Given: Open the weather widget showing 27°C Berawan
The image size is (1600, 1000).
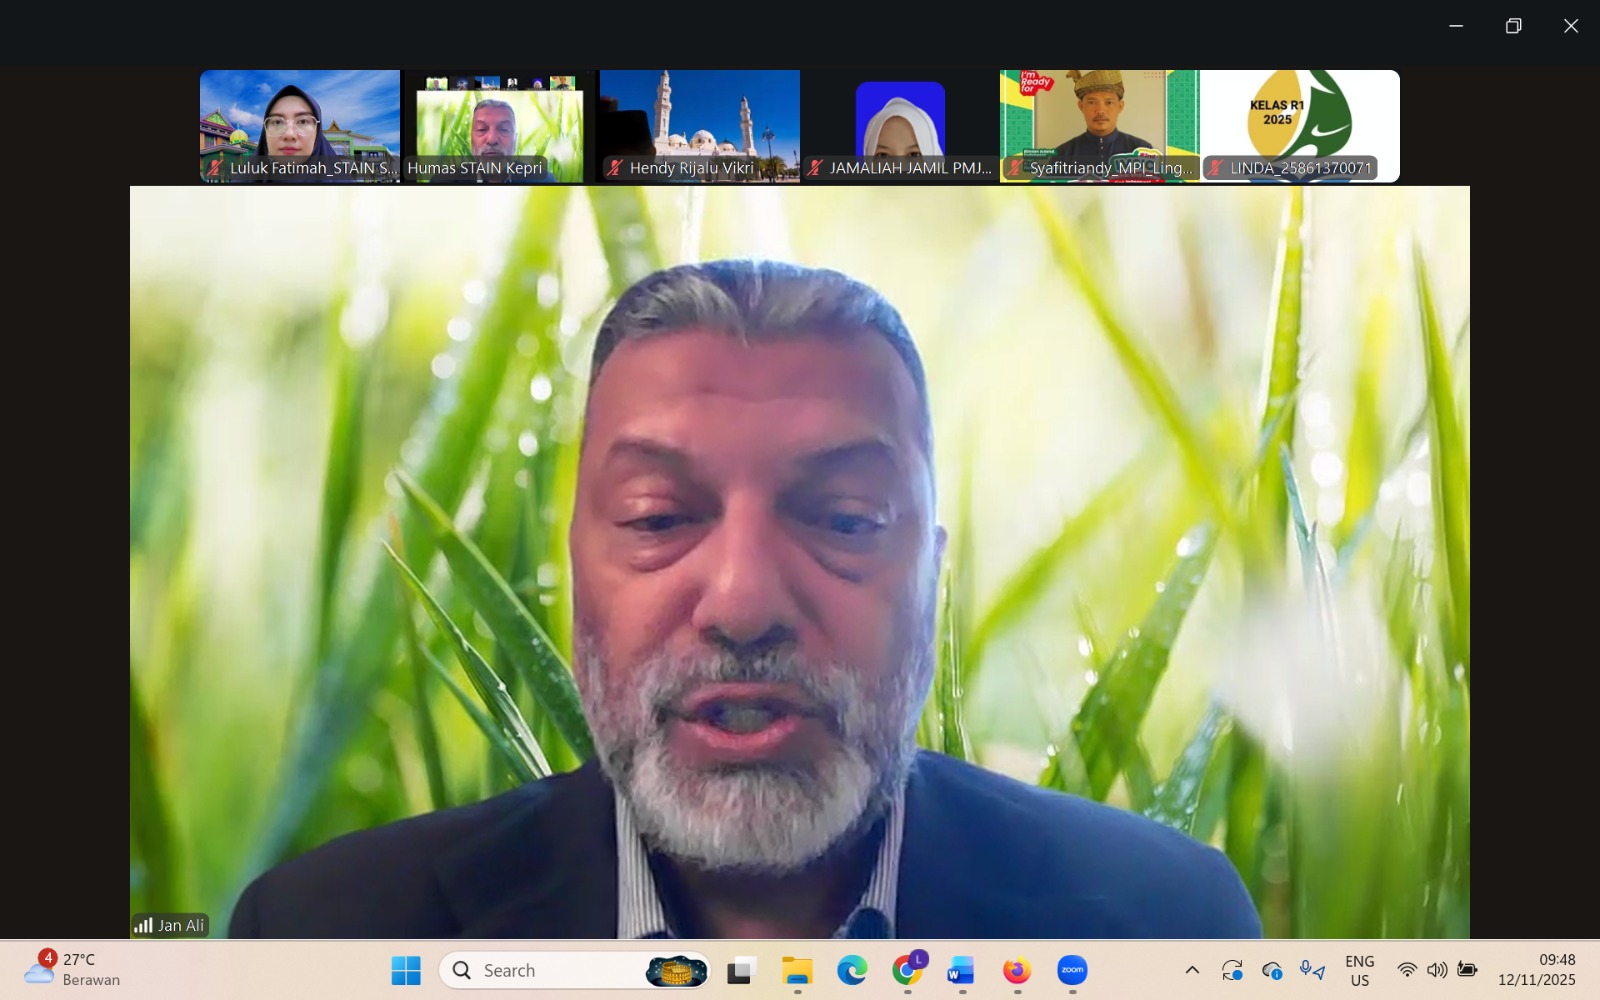Looking at the screenshot, I should click(72, 970).
